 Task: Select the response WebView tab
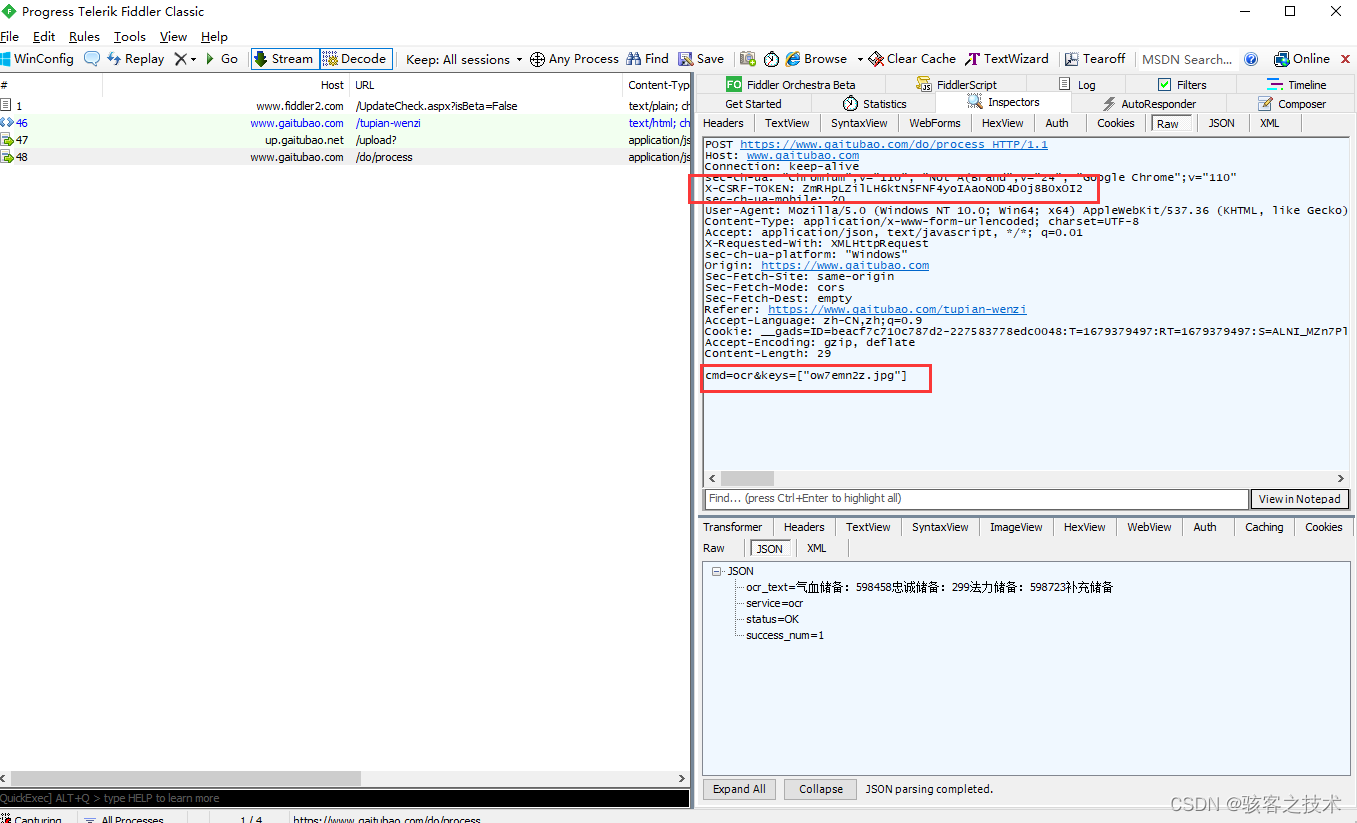(x=1149, y=527)
